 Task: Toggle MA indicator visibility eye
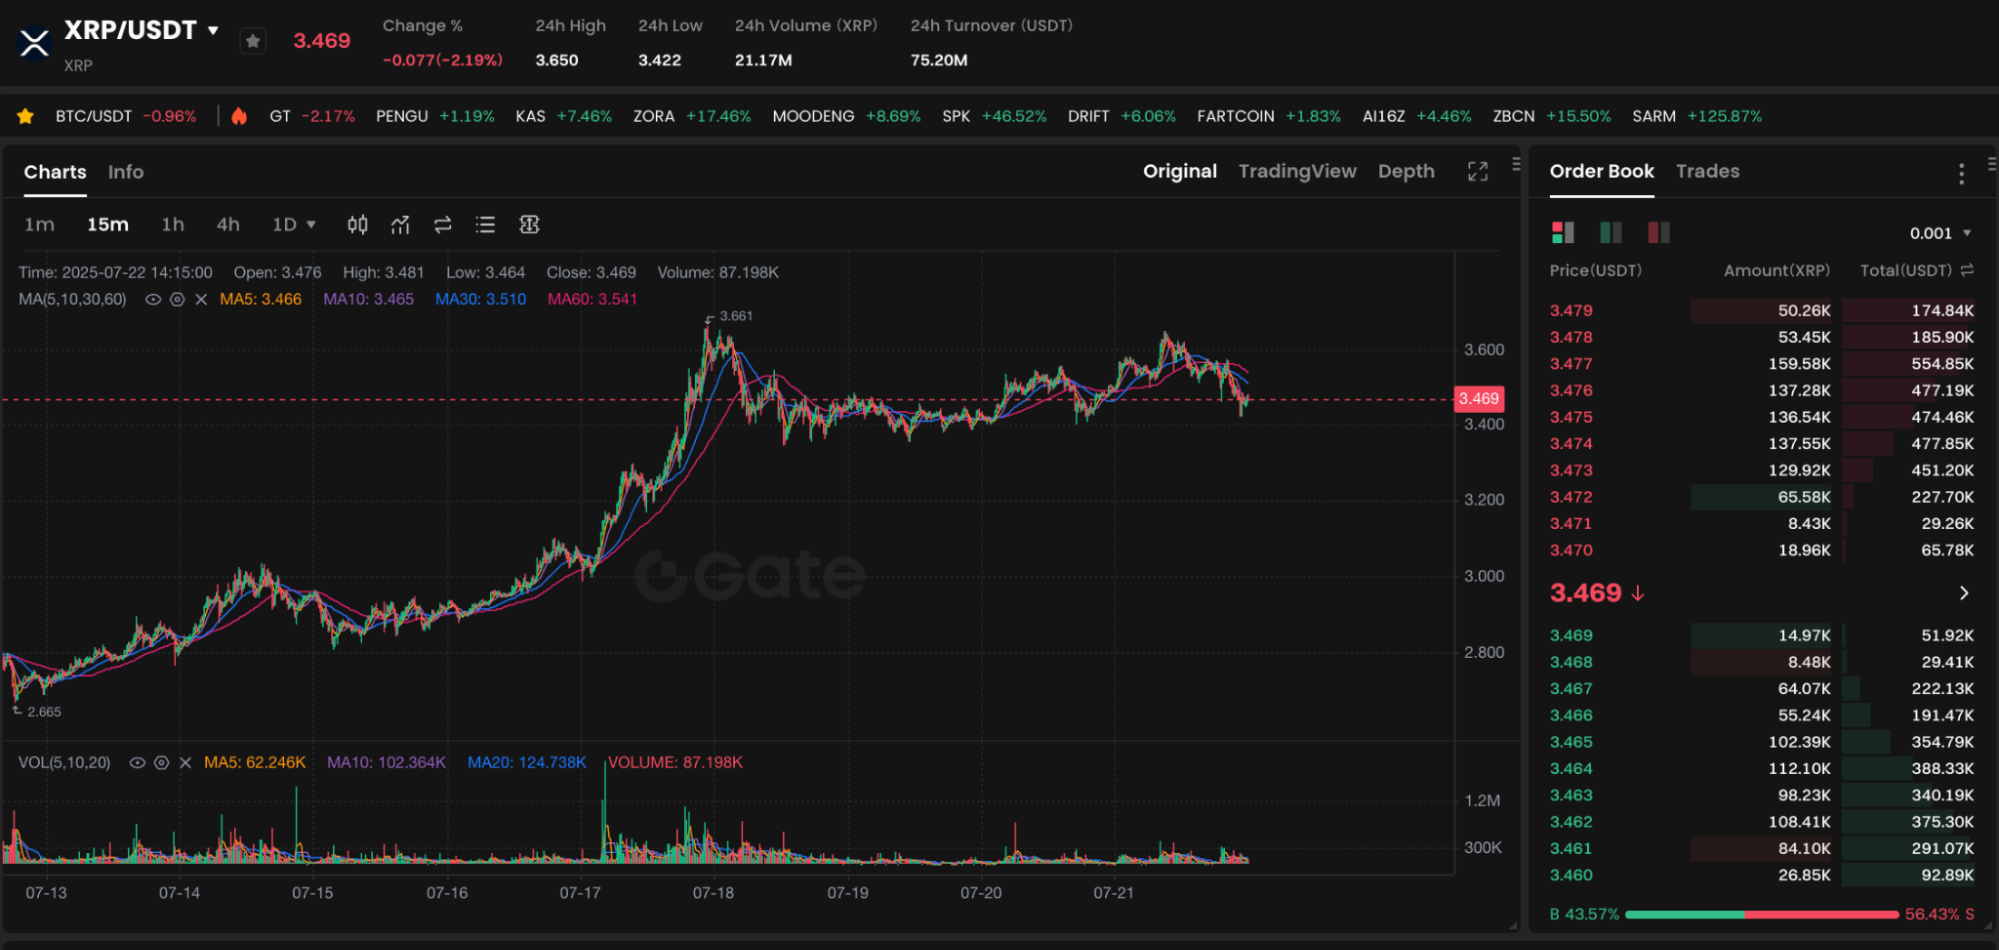coord(153,299)
